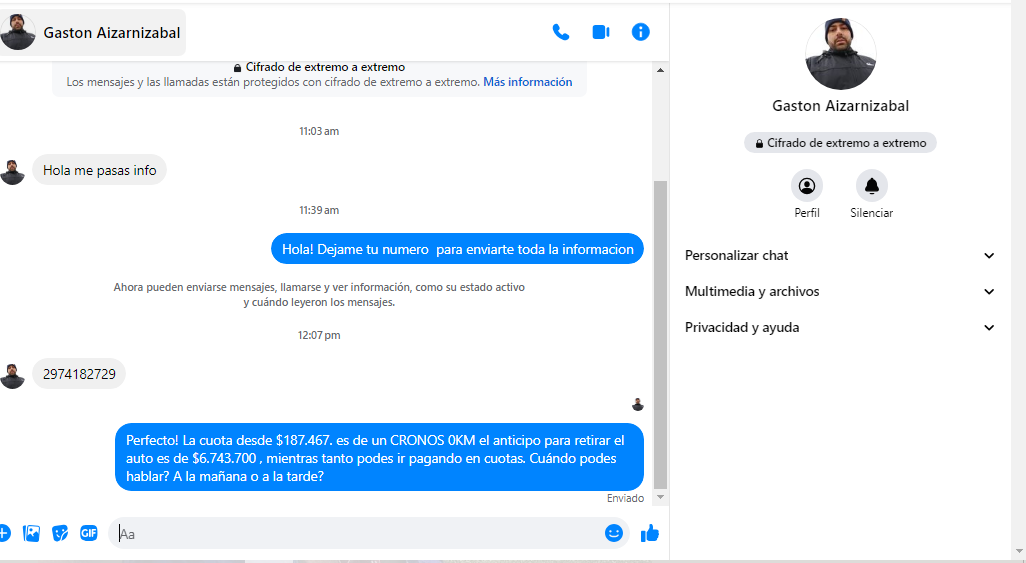This screenshot has height=563, width=1026.
Task: Click the chat vertical scrollbar thumb
Action: (659, 330)
